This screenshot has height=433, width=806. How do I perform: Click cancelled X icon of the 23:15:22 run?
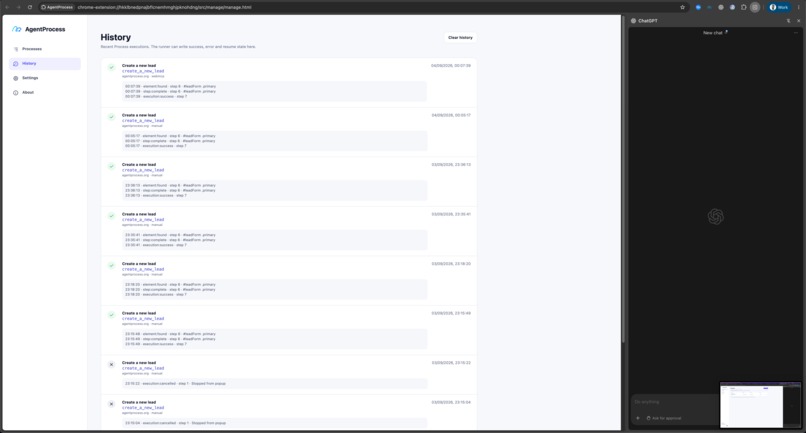click(x=111, y=365)
